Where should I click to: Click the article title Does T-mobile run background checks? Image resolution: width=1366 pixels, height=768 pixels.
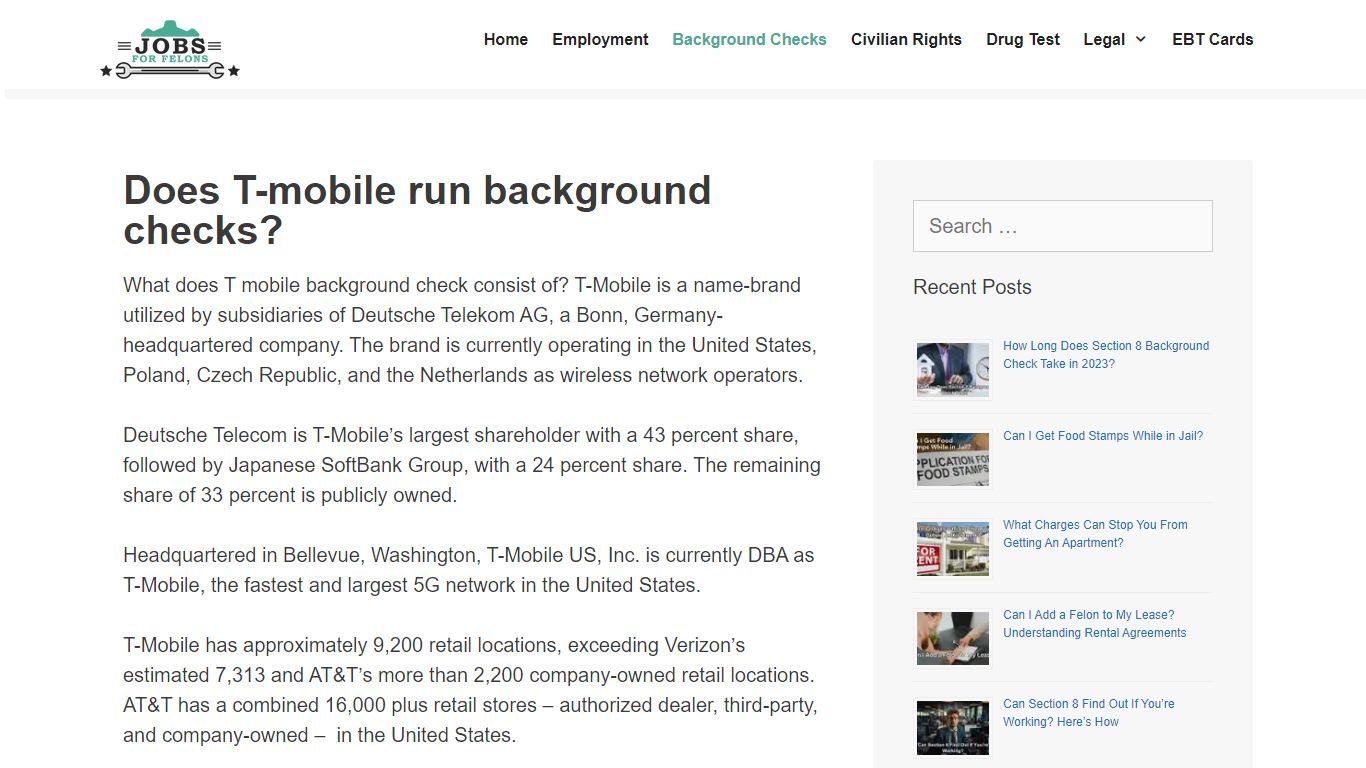(417, 210)
